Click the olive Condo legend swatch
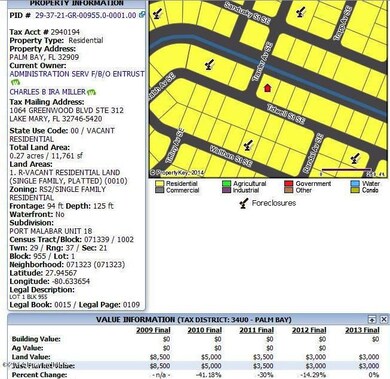The width and height of the screenshot is (390, 379). tap(355, 190)
